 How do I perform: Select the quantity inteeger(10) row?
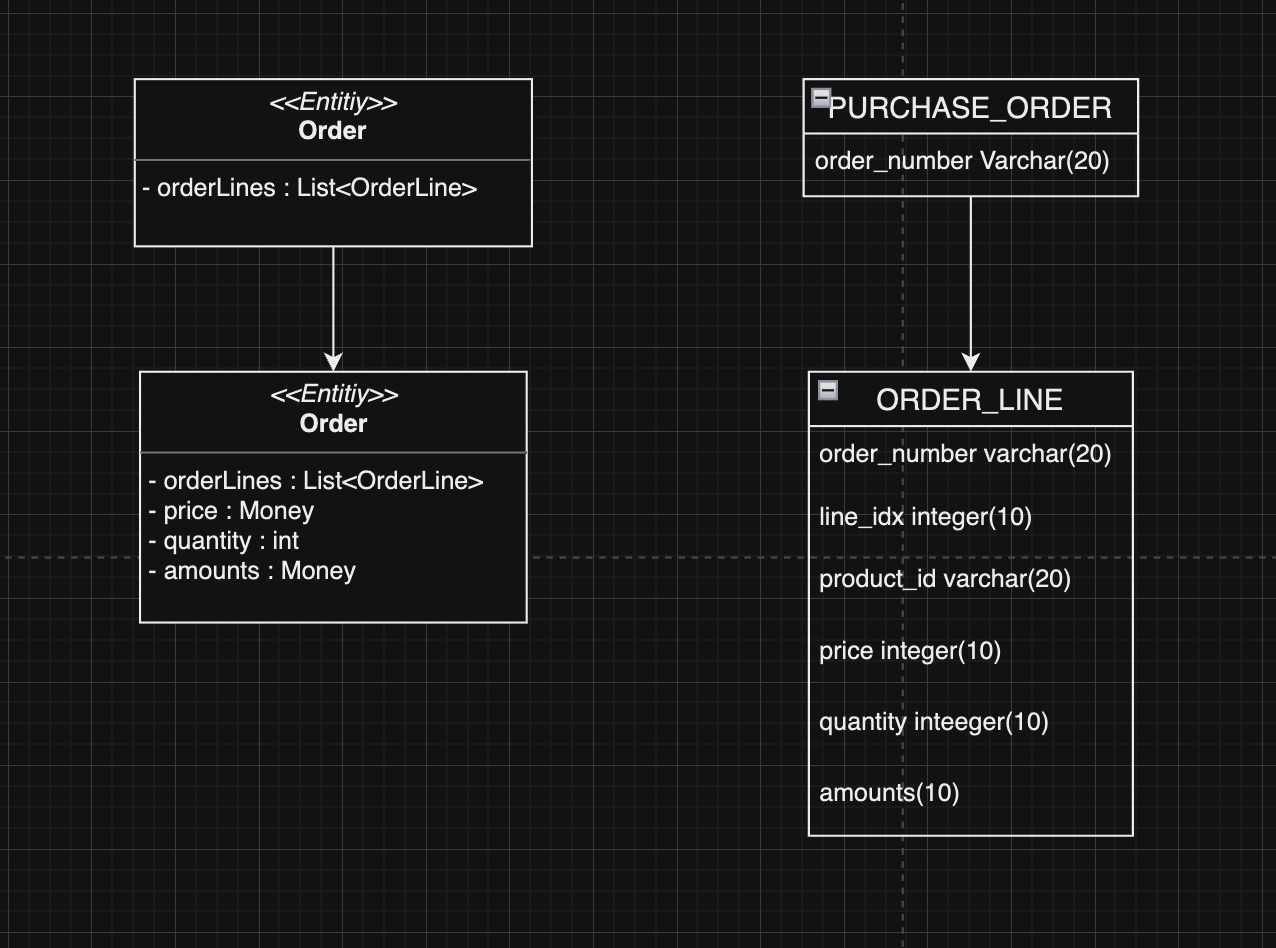click(x=970, y=722)
